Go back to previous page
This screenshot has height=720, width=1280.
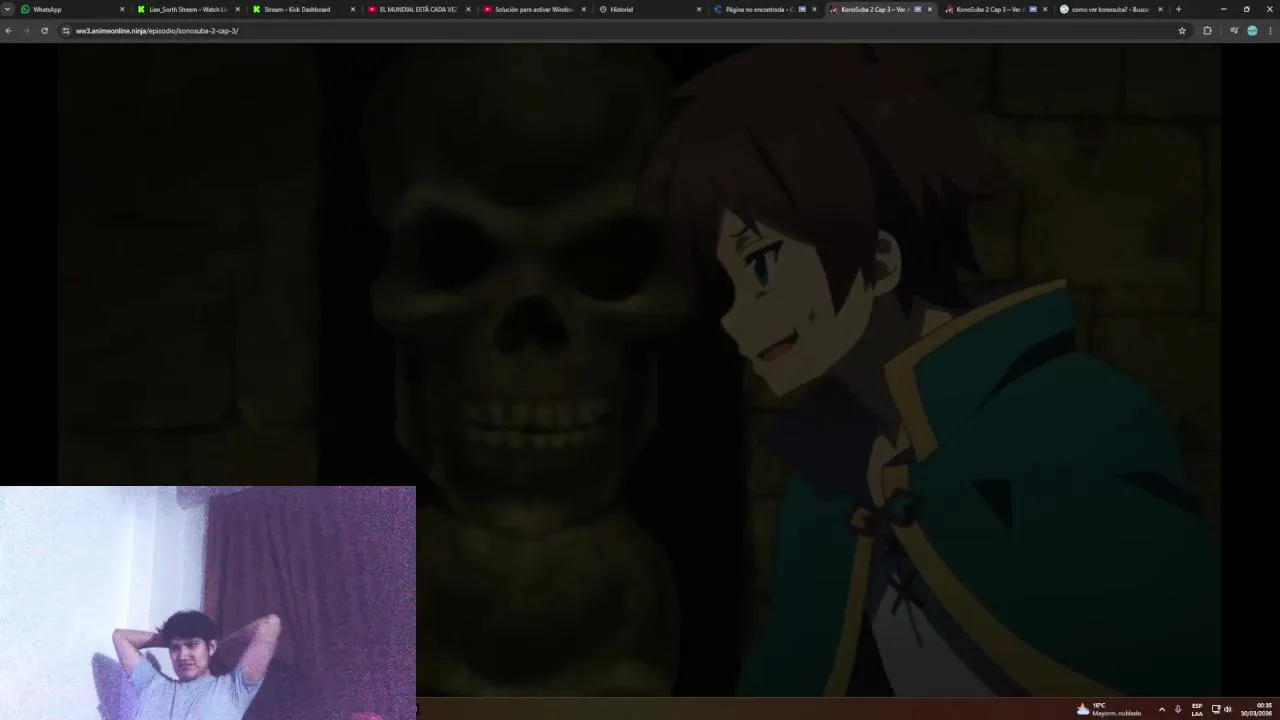pos(9,31)
